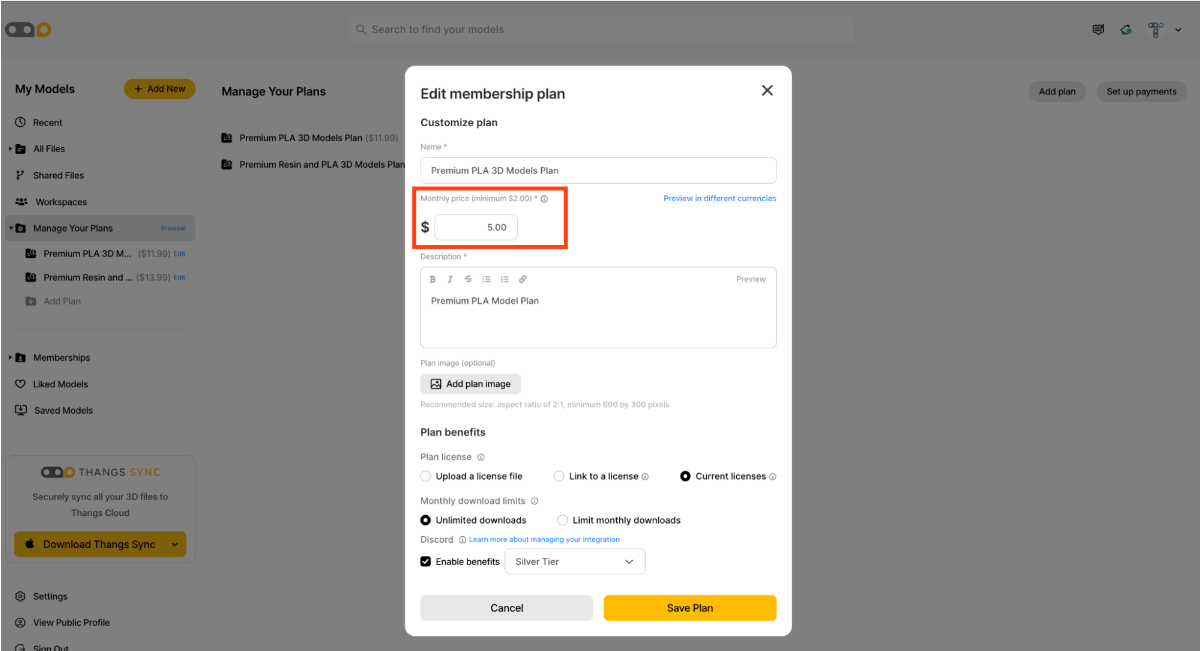Insert bulleted list in description
The image size is (1200, 651).
(486, 279)
